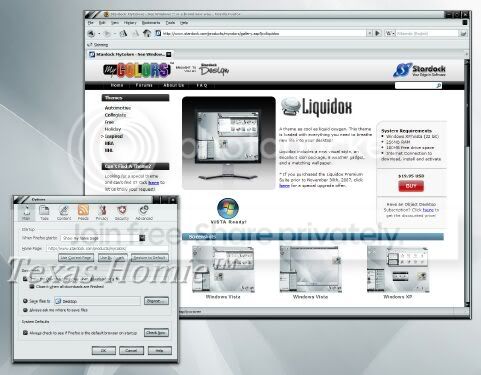Image resolution: width=481 pixels, height=375 pixels.
Task: Click OK in the Options dialog
Action: pyautogui.click(x=104, y=350)
